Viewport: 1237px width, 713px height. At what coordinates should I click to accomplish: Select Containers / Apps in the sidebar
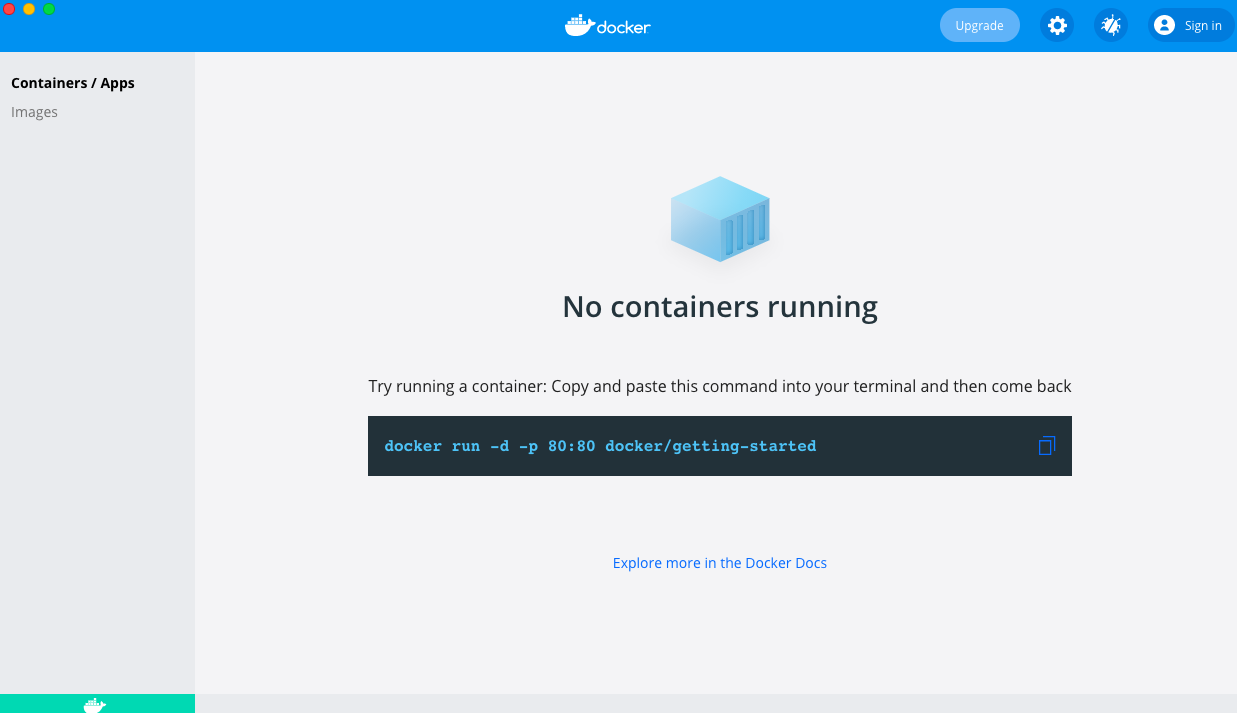[x=73, y=83]
